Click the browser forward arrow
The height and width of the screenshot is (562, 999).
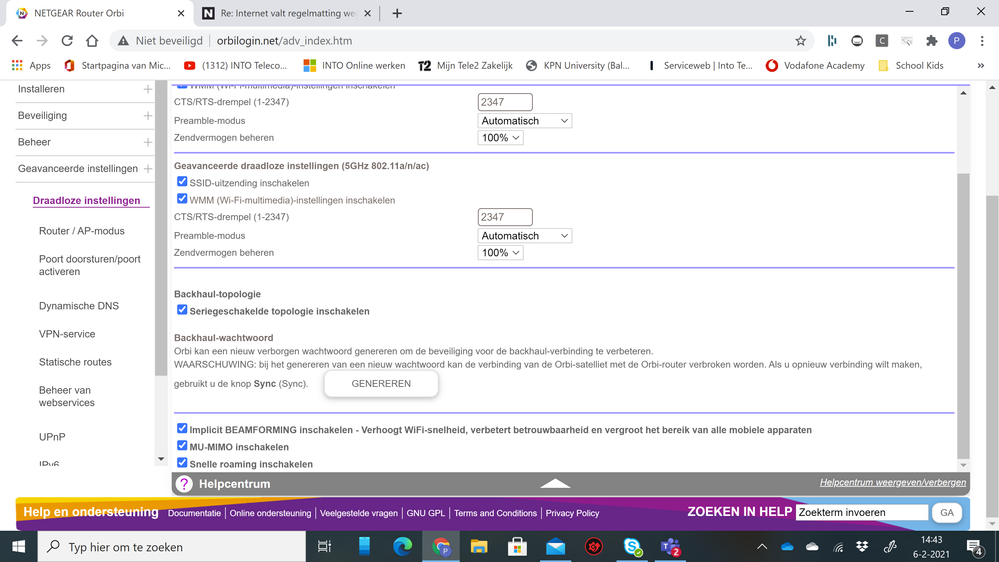click(42, 41)
